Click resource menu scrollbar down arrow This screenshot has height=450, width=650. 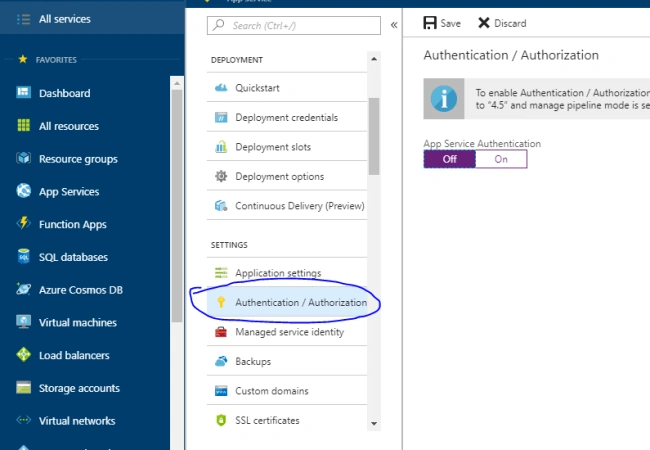374,423
